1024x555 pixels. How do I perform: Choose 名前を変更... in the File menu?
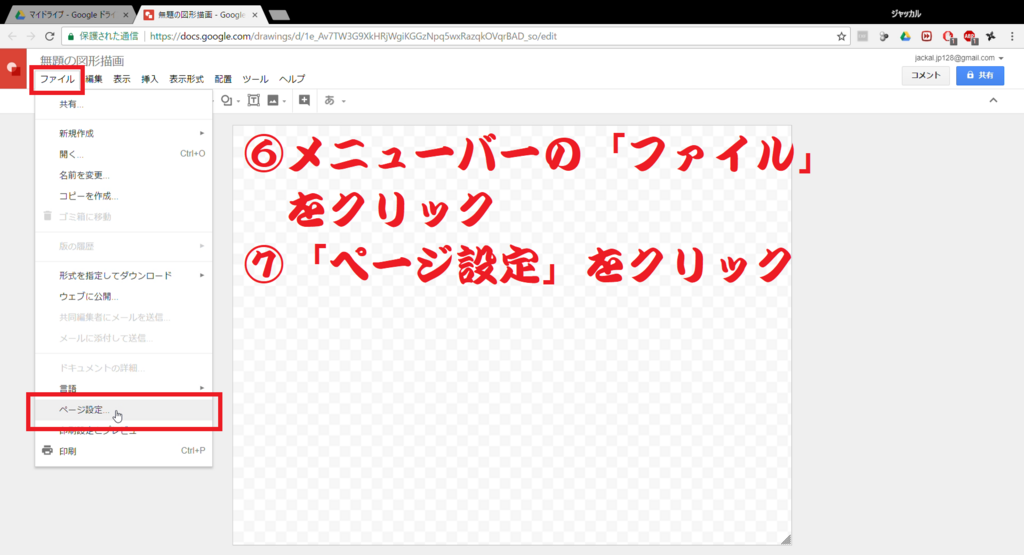pos(123,175)
